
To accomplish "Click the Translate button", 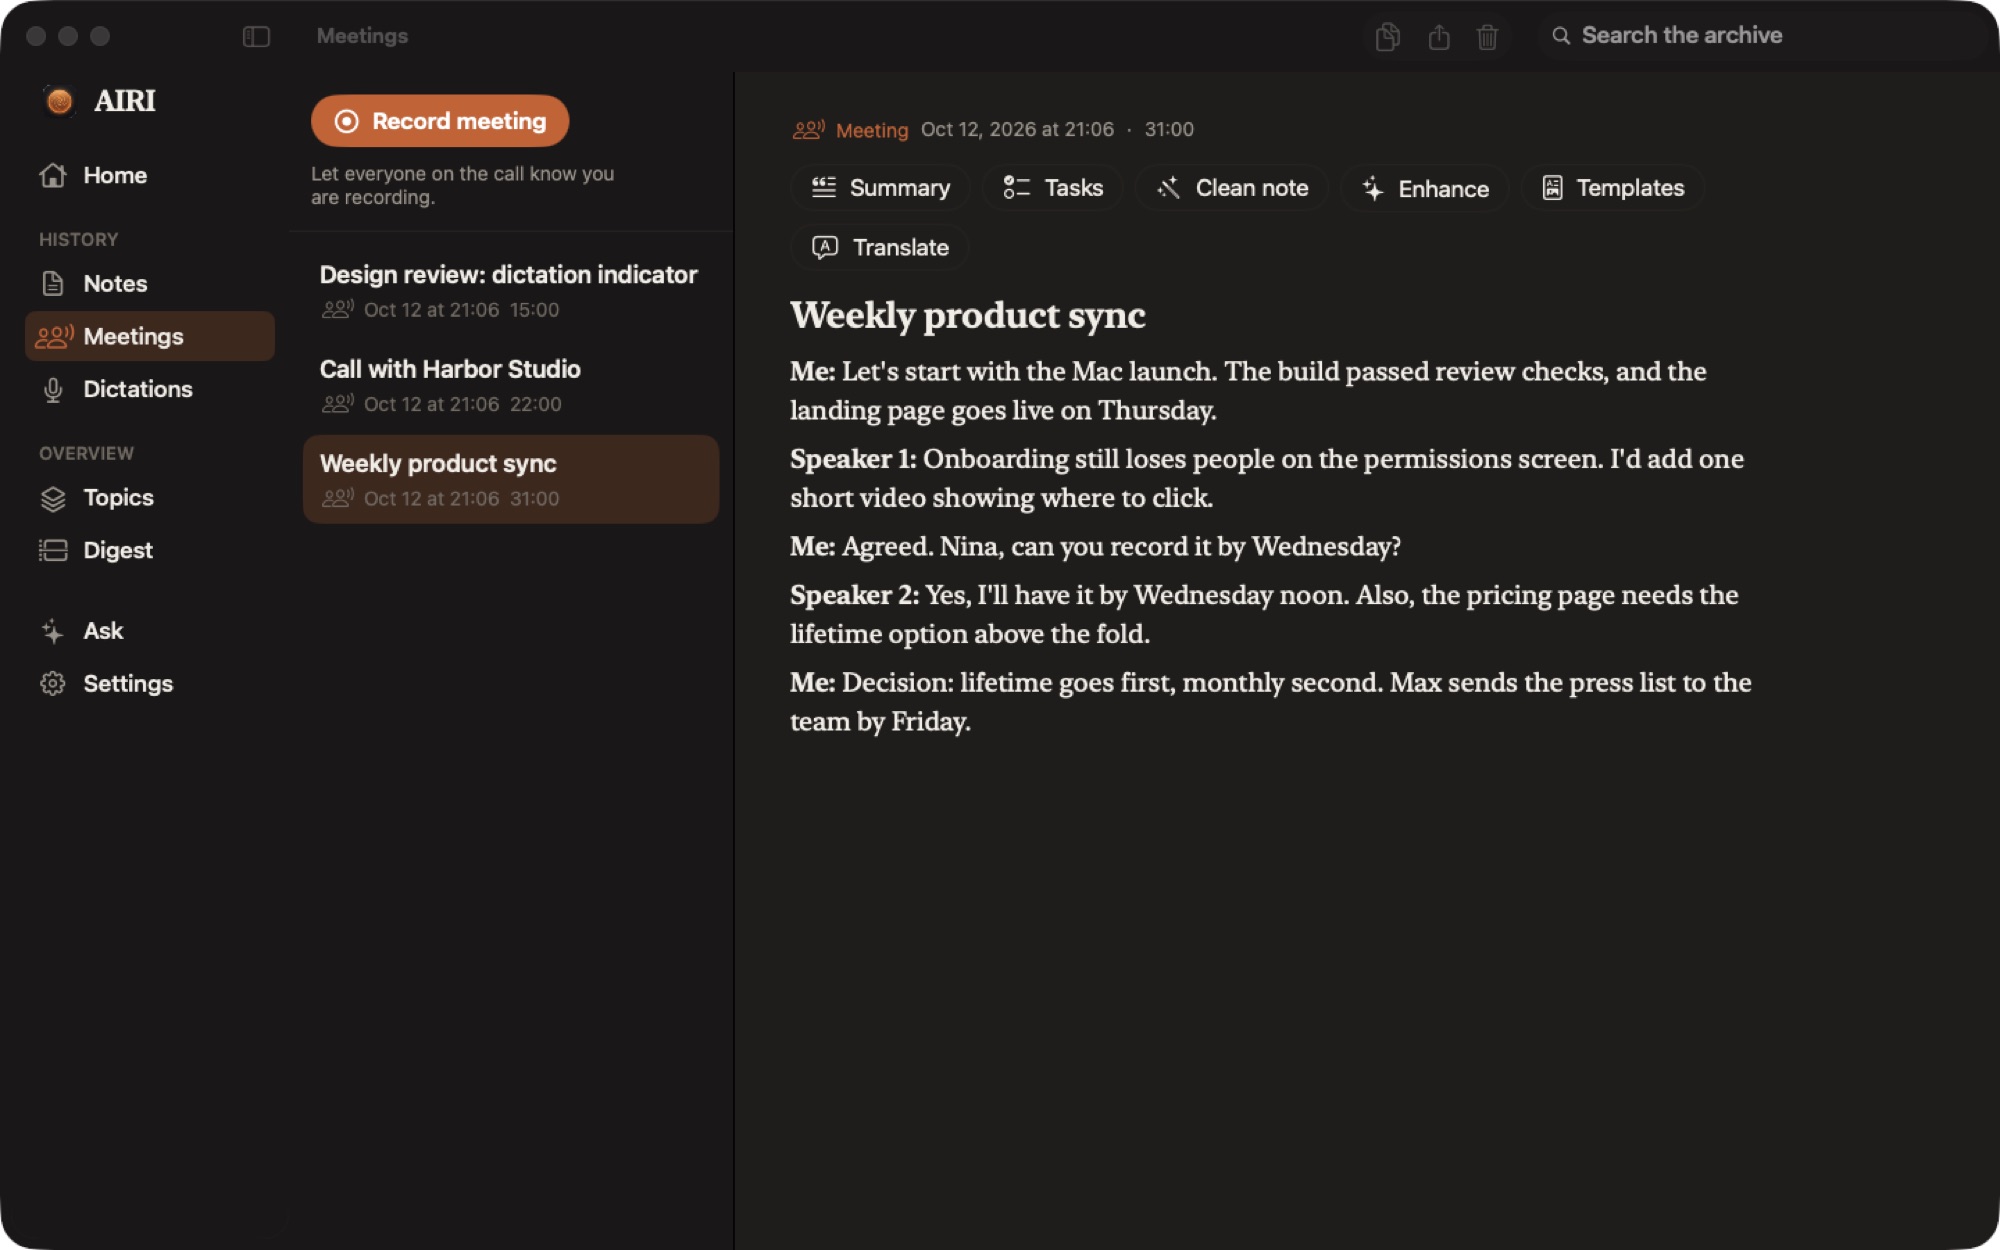I will (x=880, y=247).
